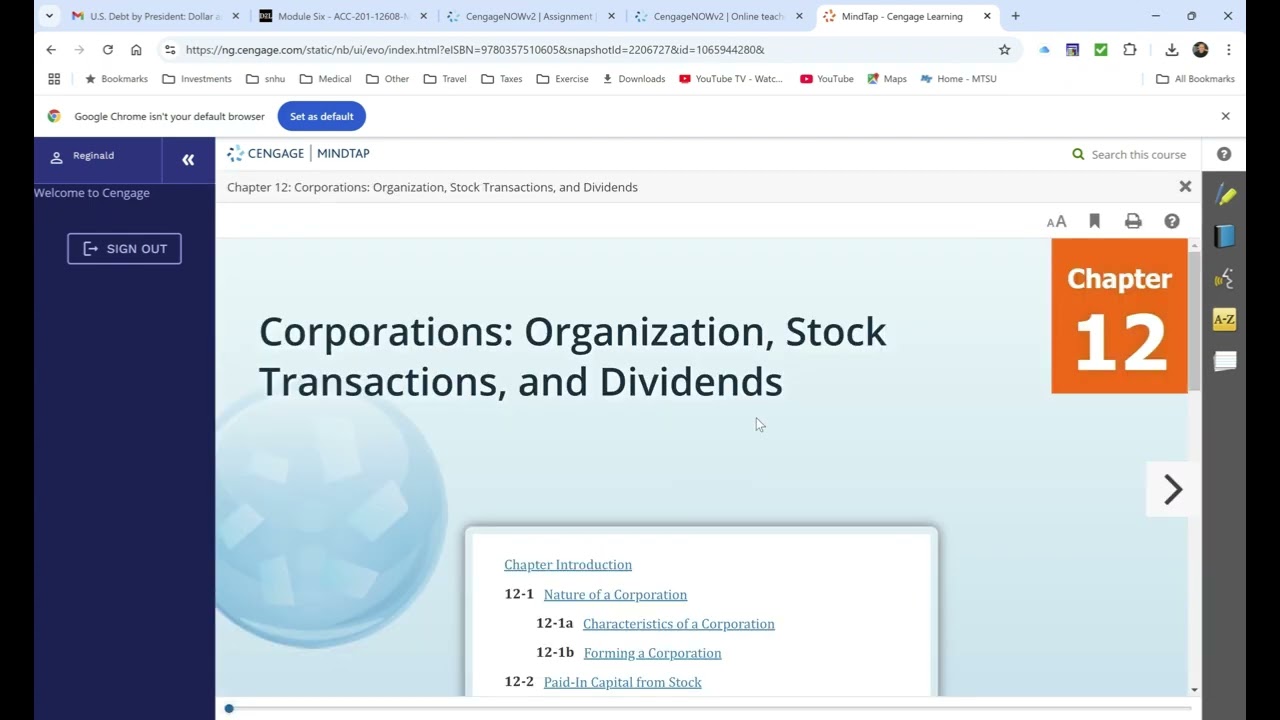Open the Chrome three-dot menu

[x=1228, y=49]
